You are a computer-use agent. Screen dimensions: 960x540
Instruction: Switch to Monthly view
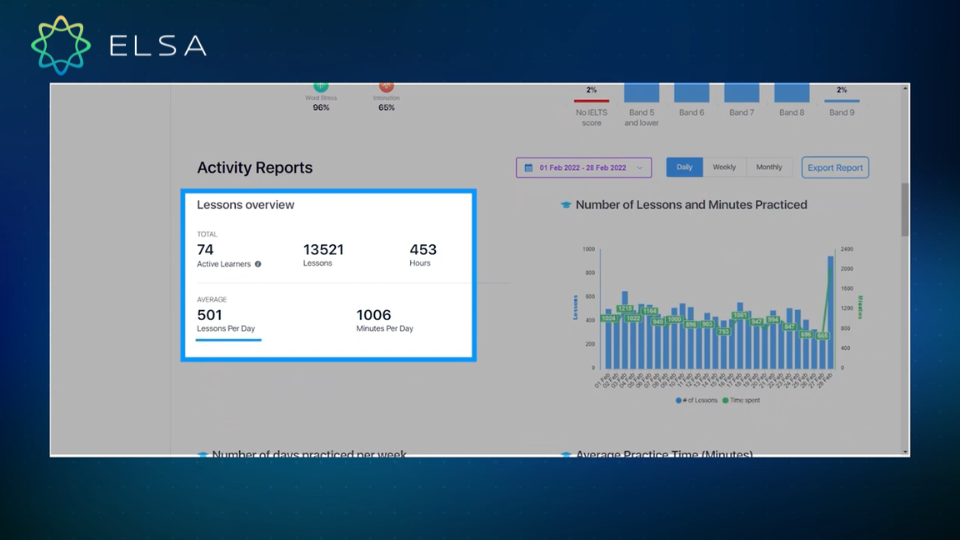tap(769, 167)
